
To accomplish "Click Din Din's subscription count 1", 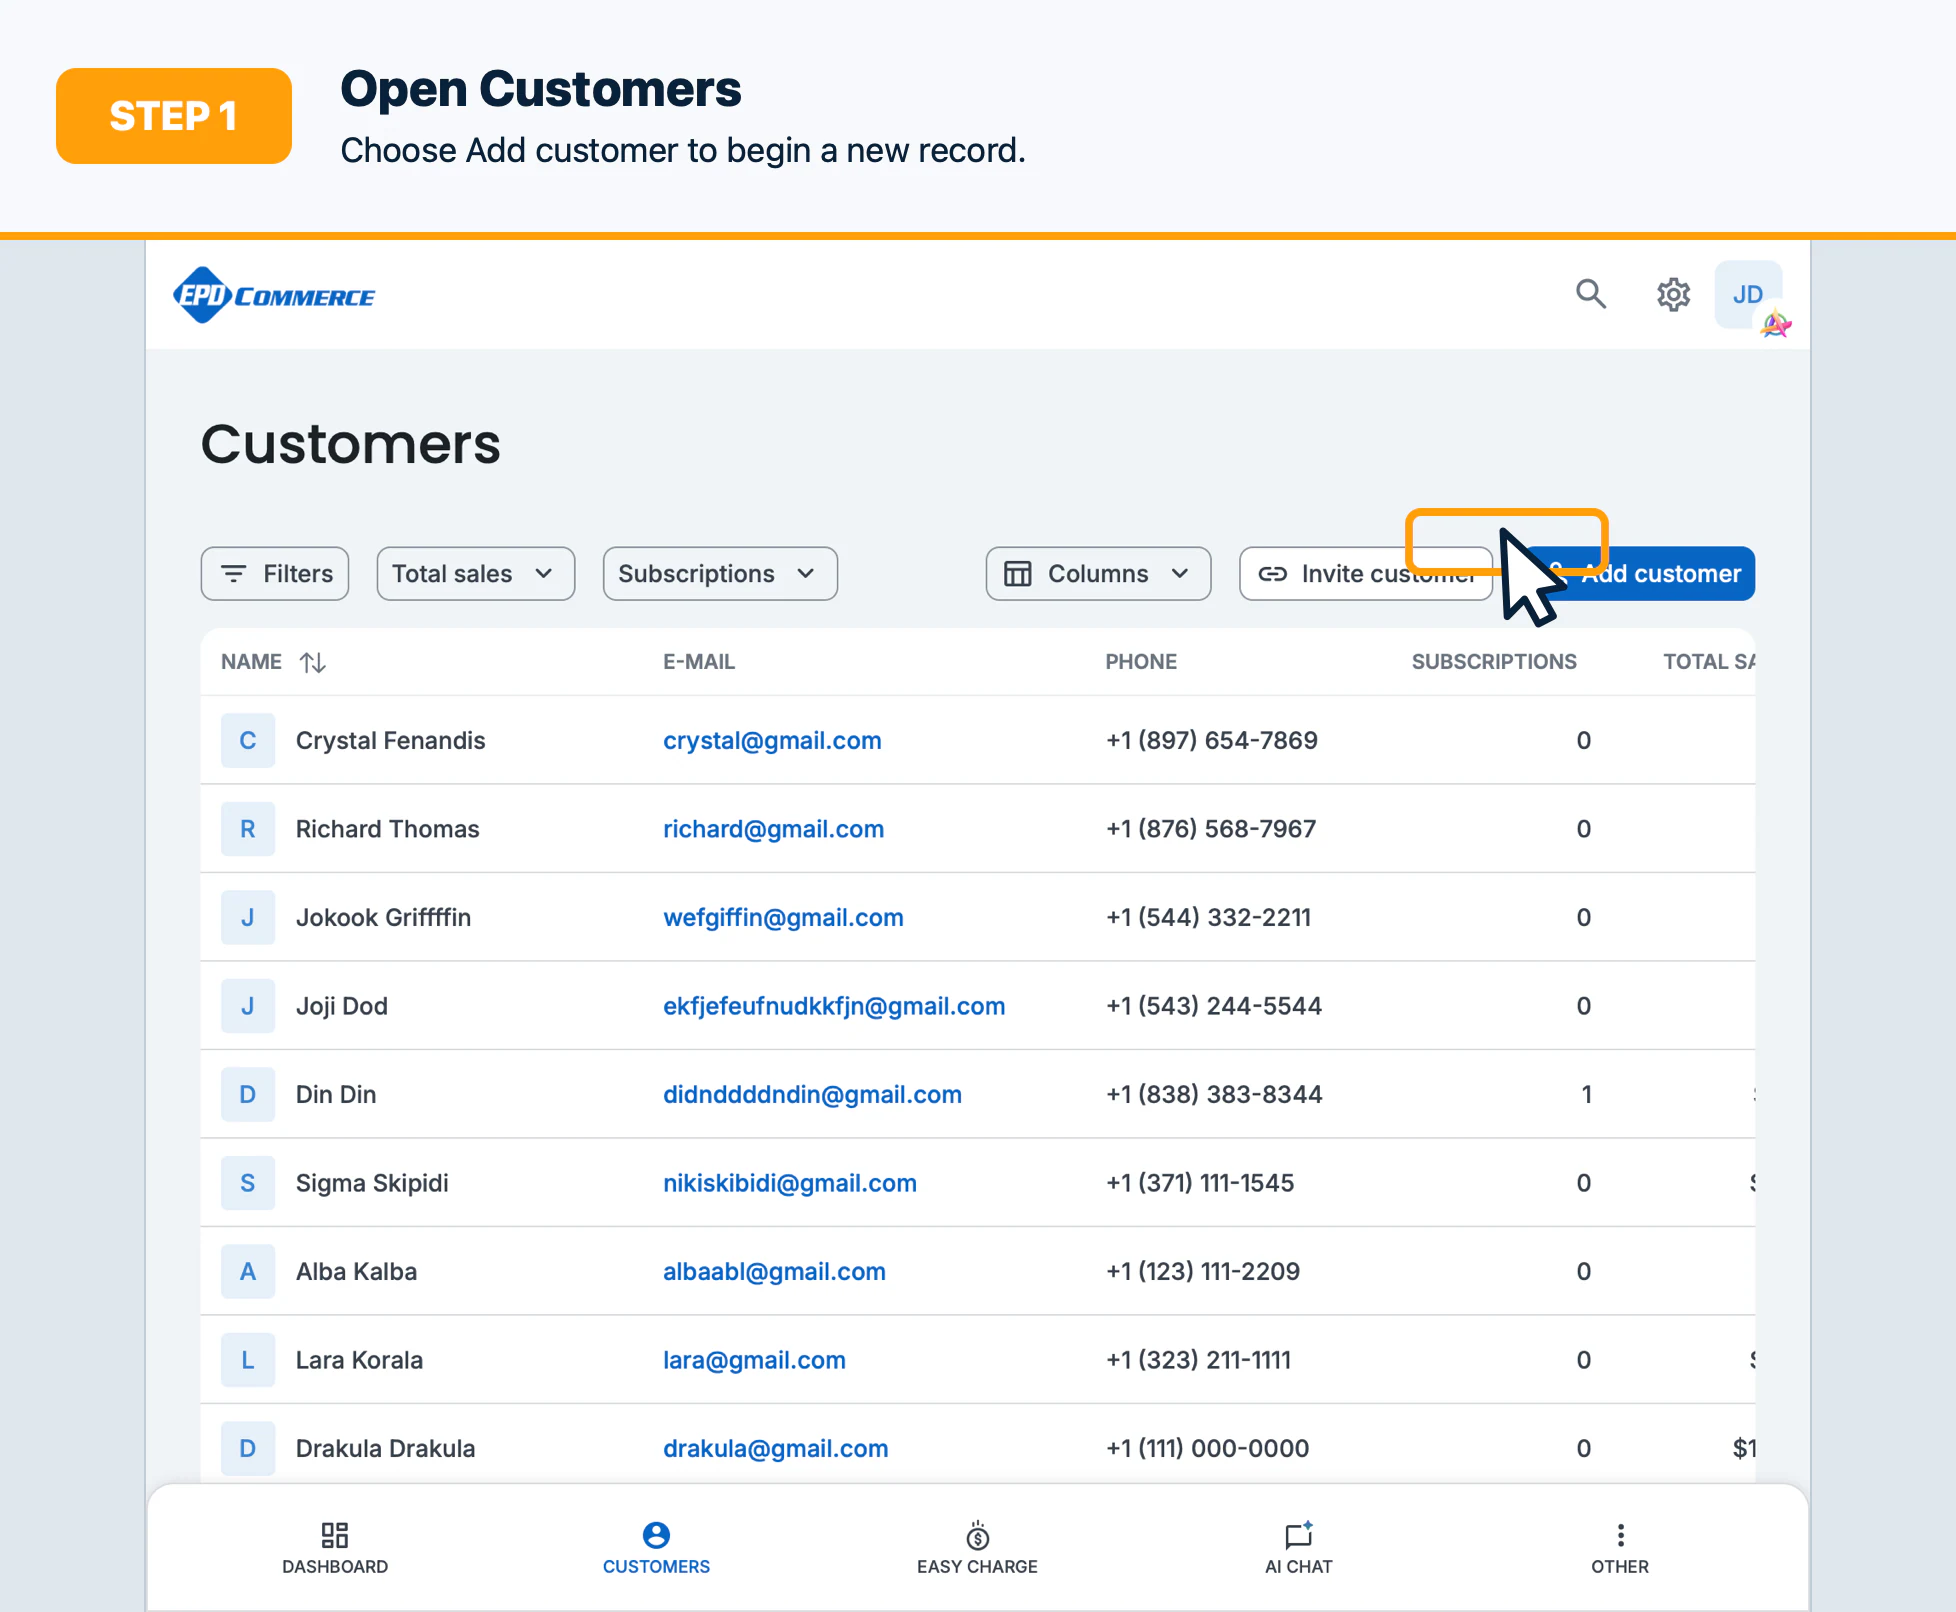I will (x=1586, y=1095).
